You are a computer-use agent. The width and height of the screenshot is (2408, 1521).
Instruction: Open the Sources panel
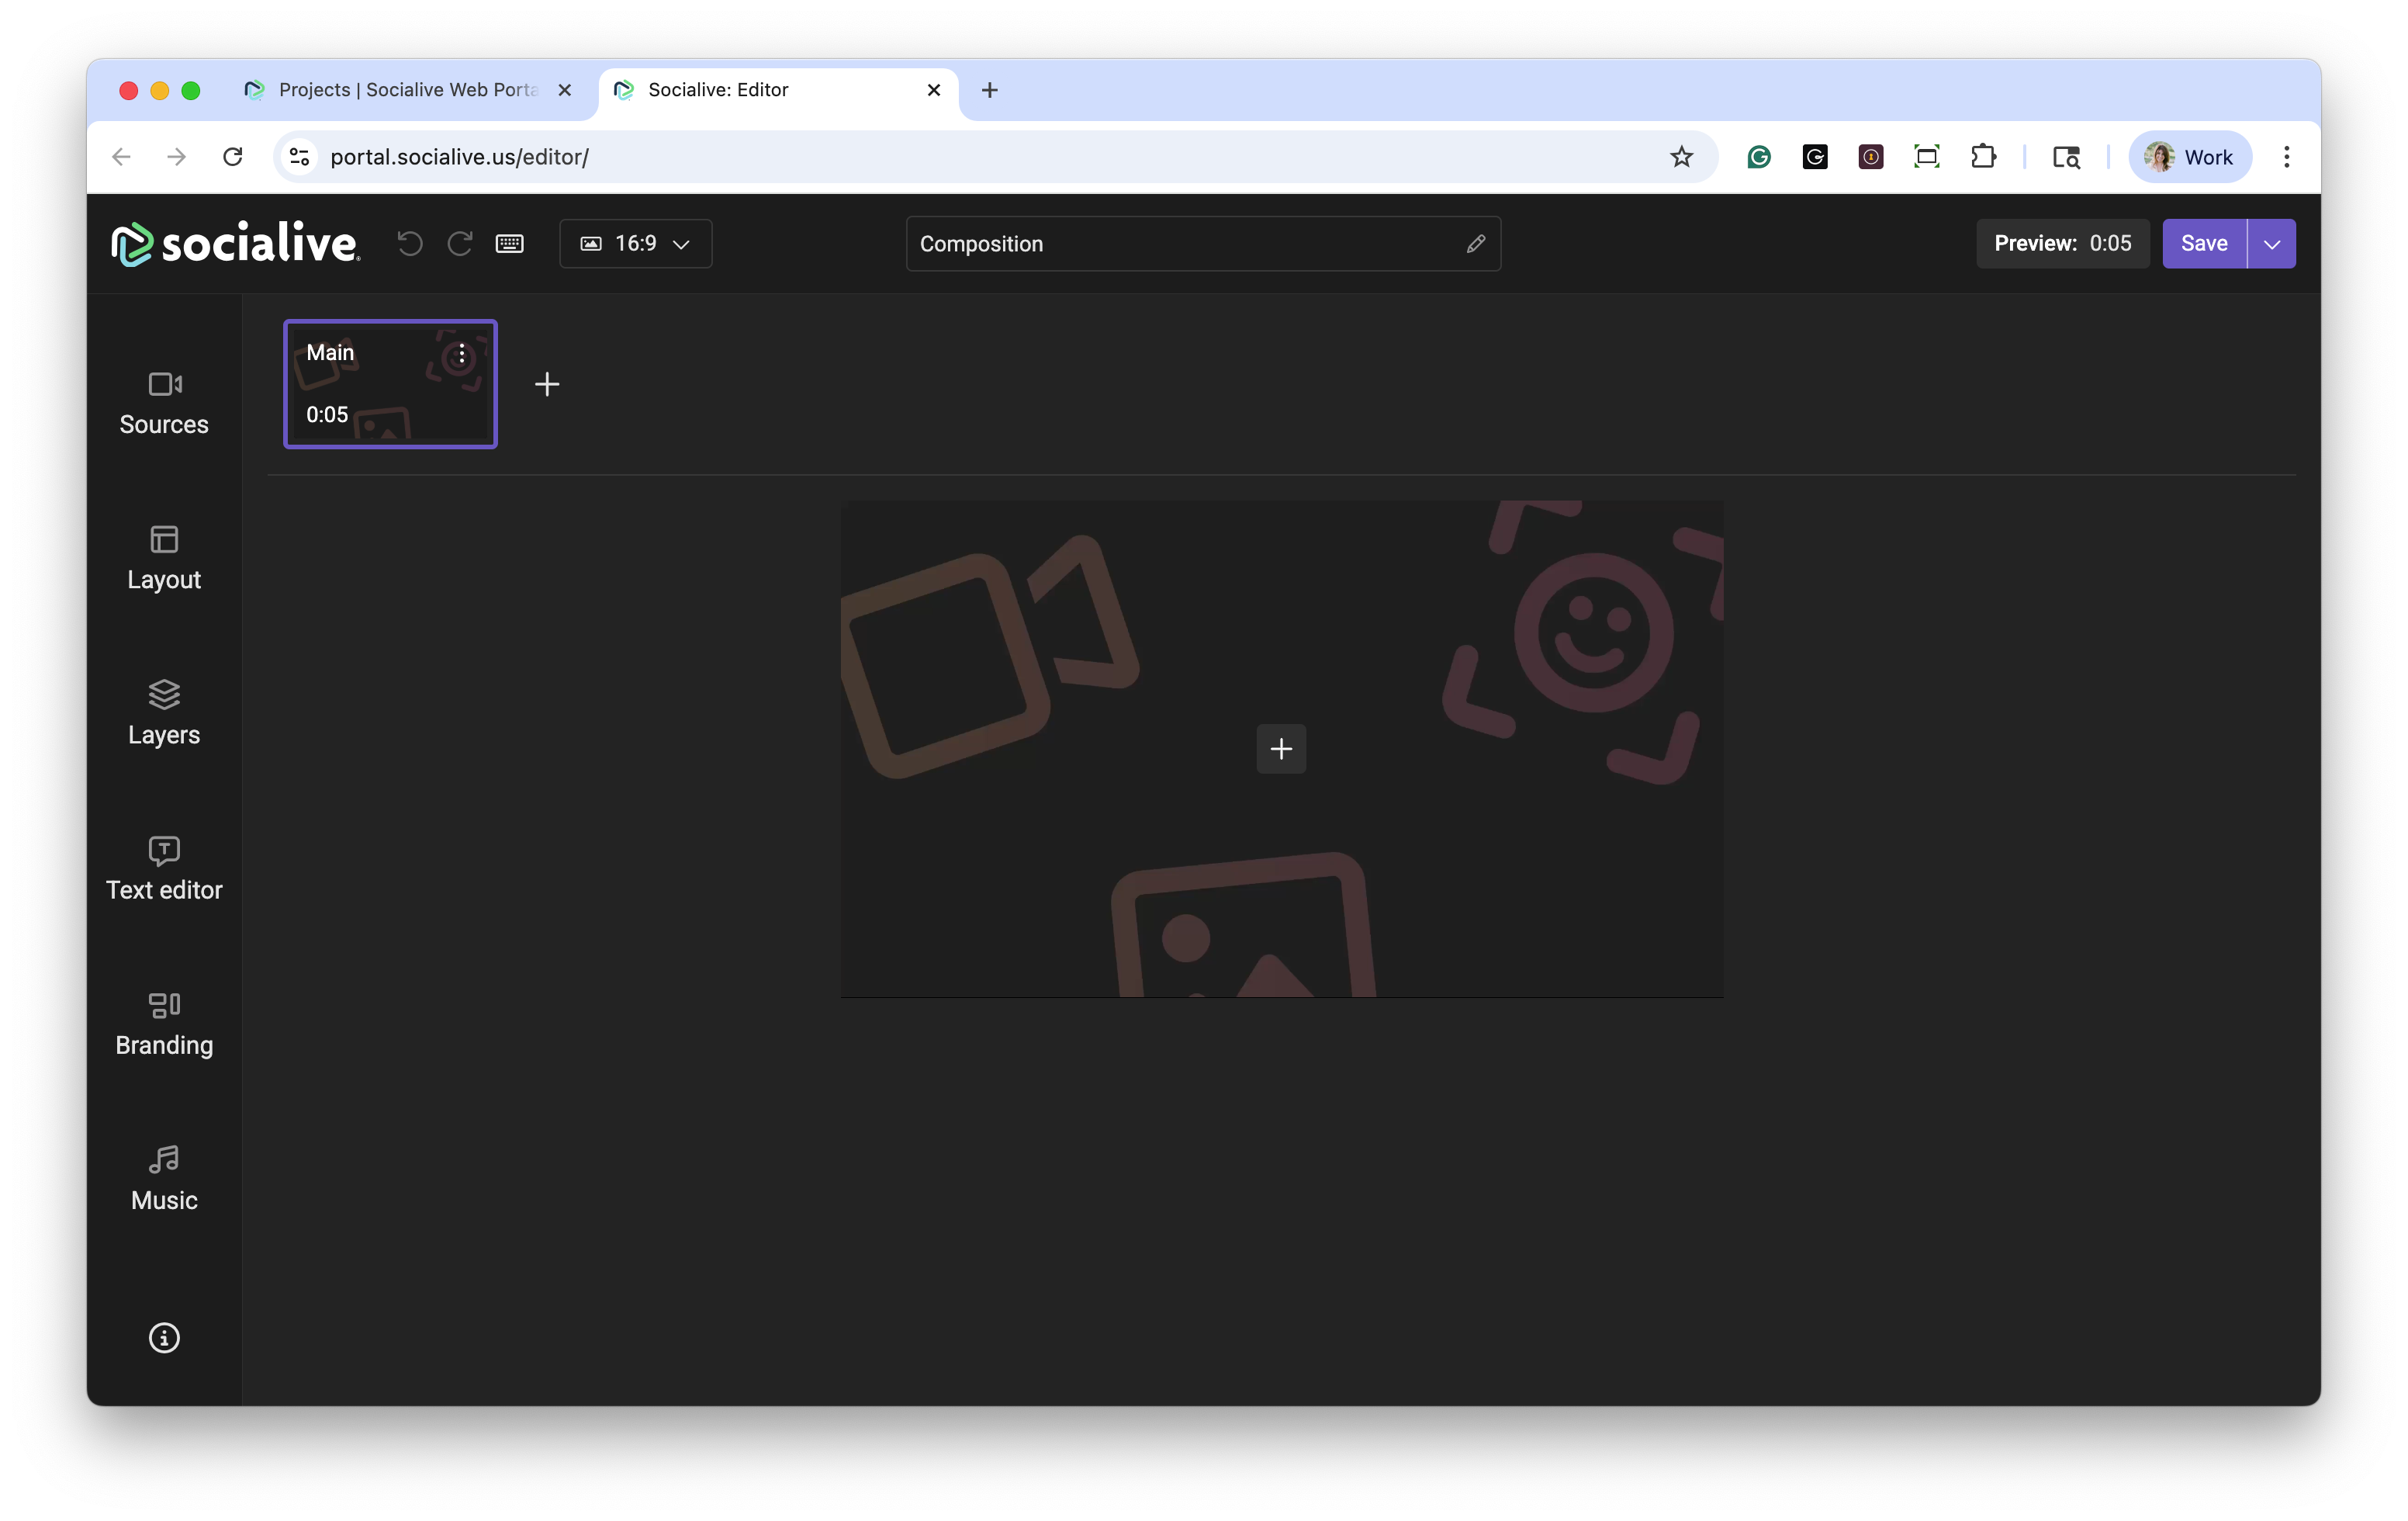pyautogui.click(x=164, y=403)
